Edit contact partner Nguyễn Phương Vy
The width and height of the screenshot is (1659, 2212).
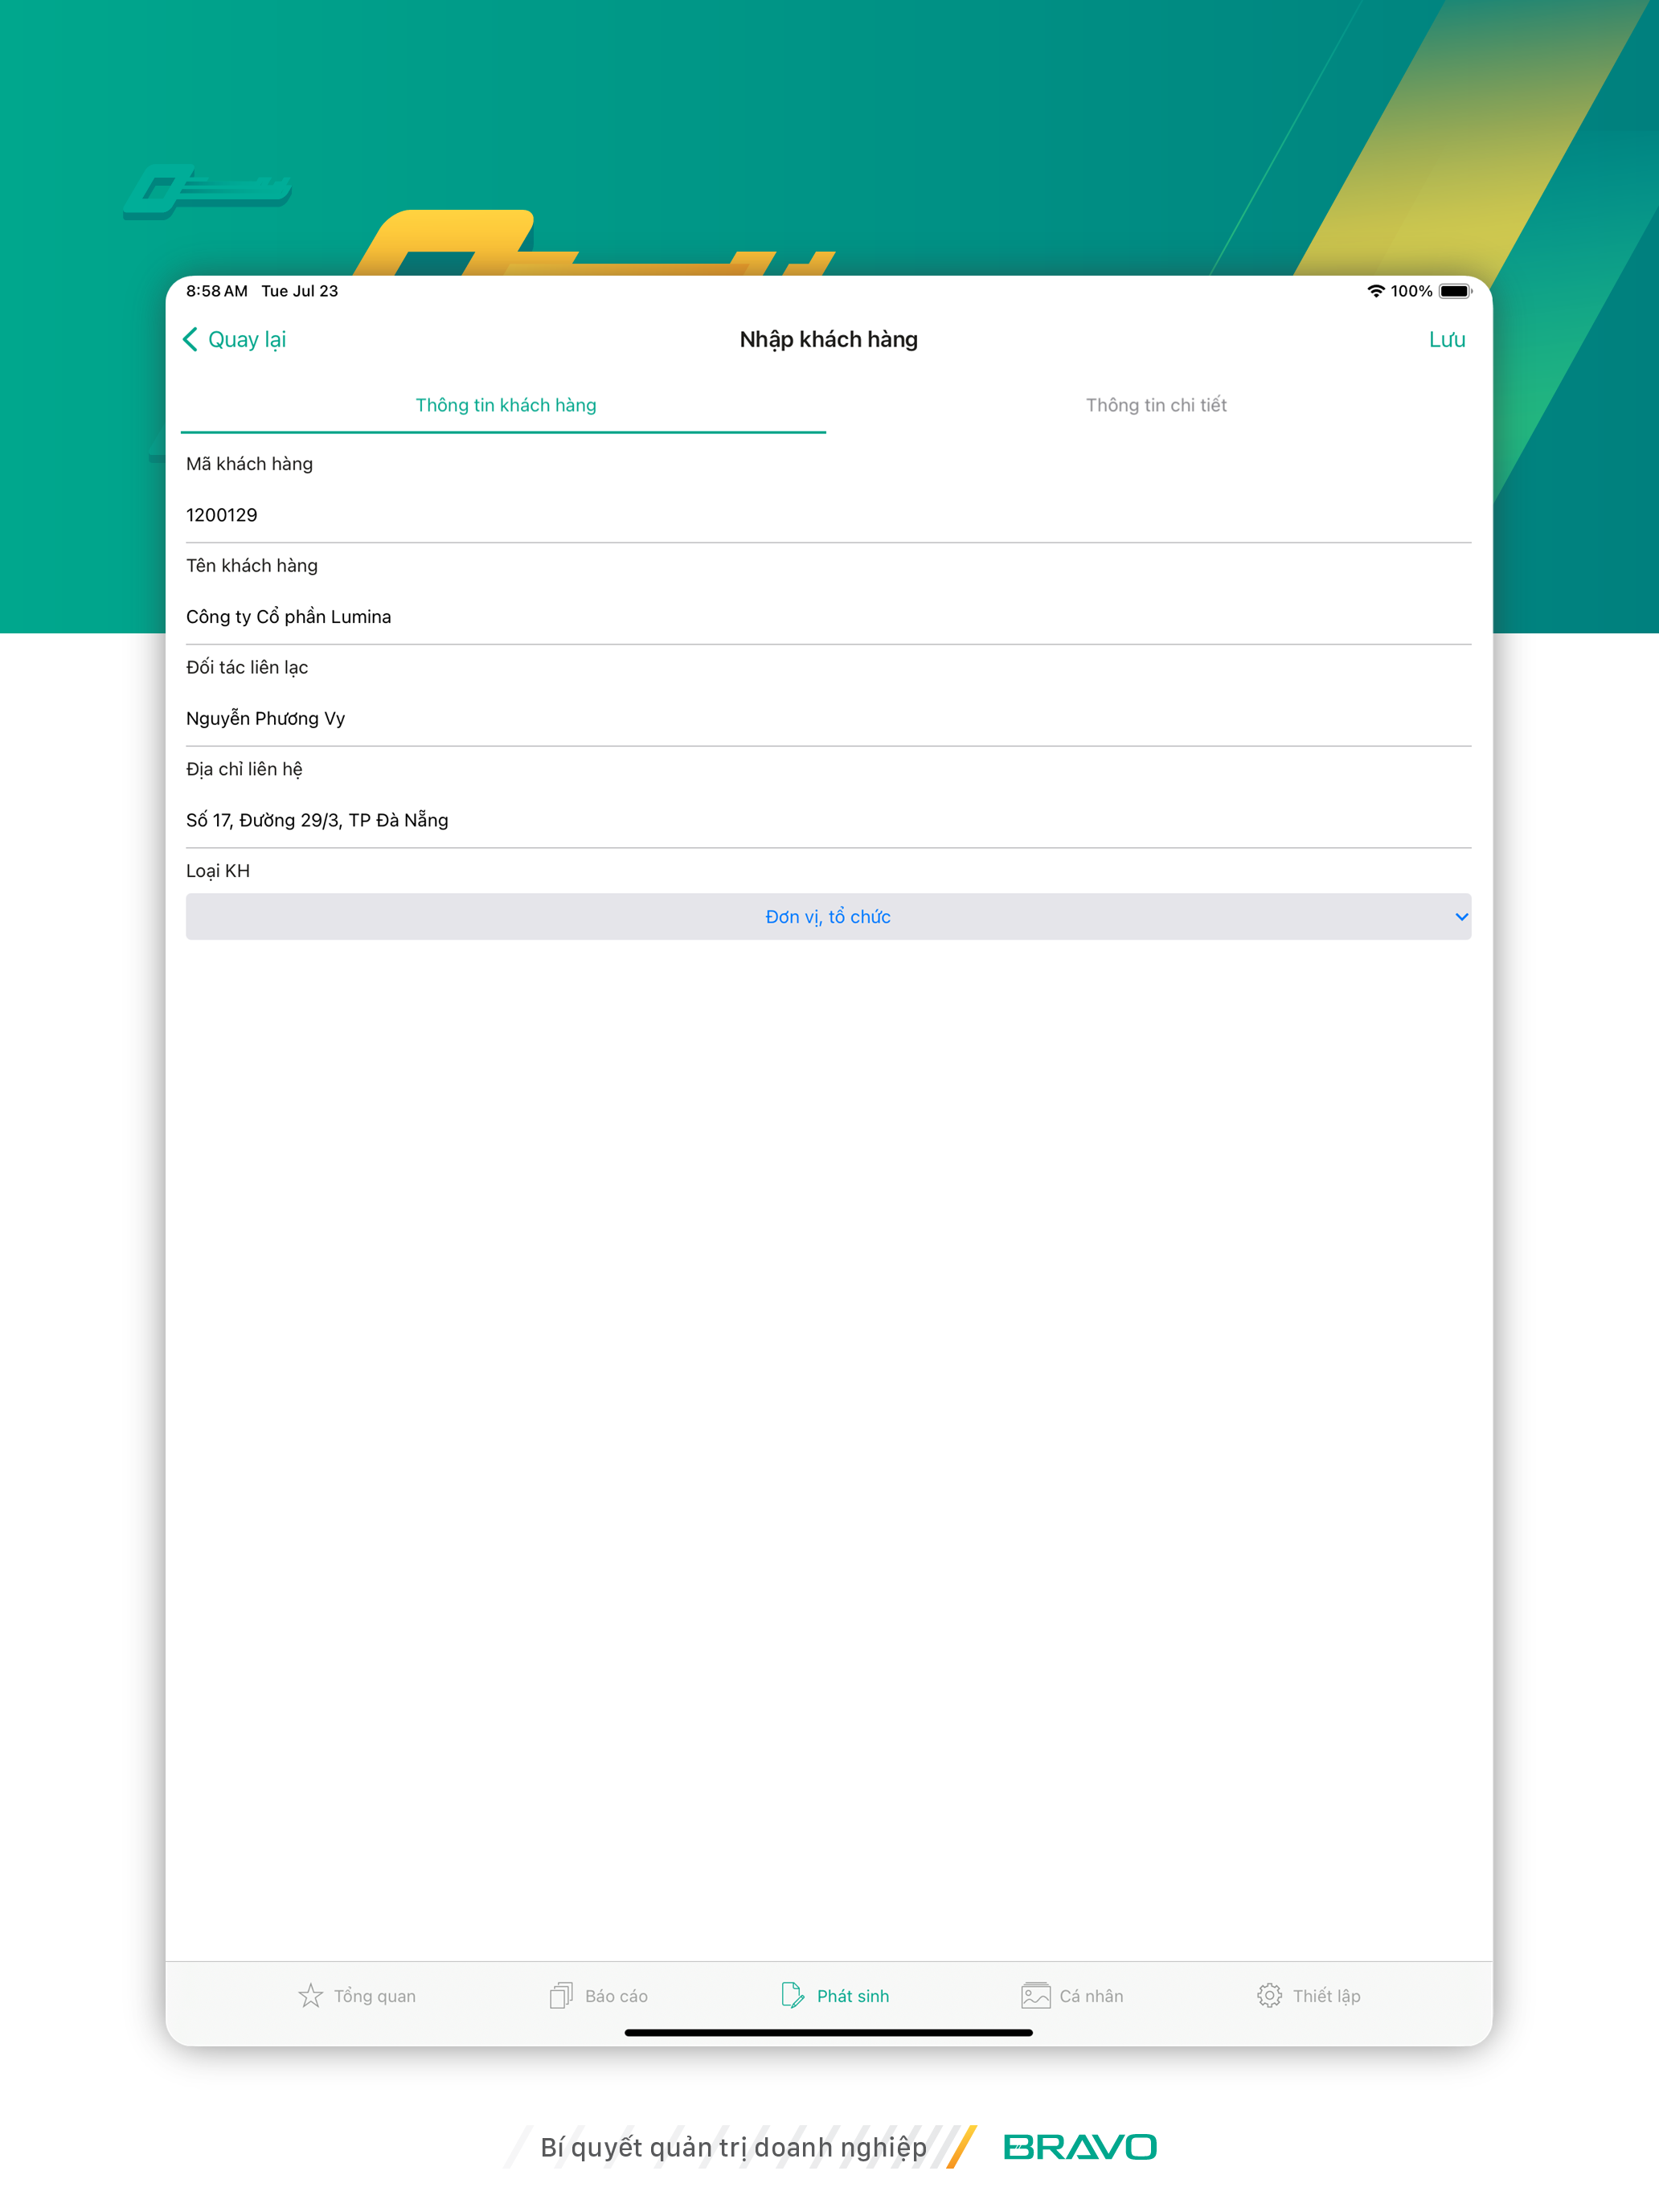pyautogui.click(x=828, y=719)
